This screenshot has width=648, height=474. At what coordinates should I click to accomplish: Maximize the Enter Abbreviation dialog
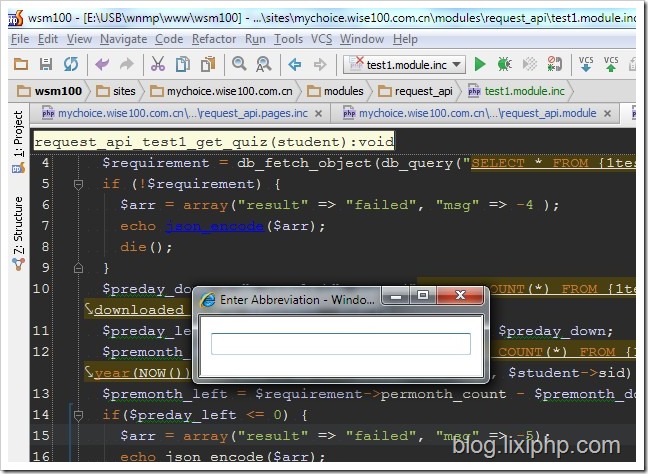[422, 296]
